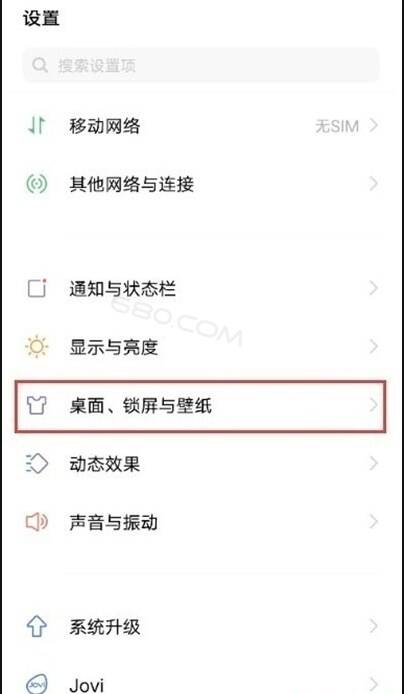
Task: Tap the dynamic effects tag icon
Action: pos(37,464)
